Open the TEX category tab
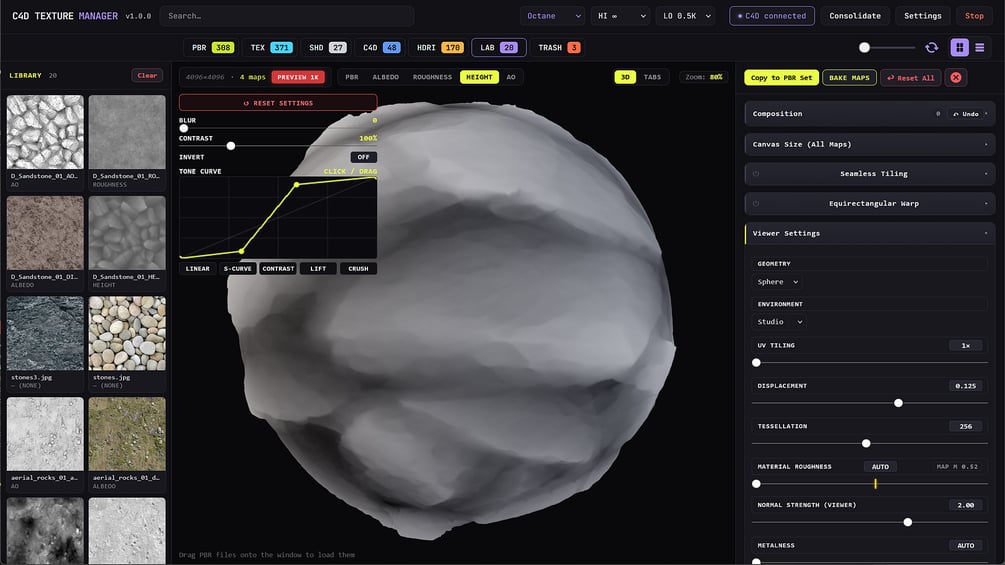Screen dimensions: 1005x565 (271, 47)
